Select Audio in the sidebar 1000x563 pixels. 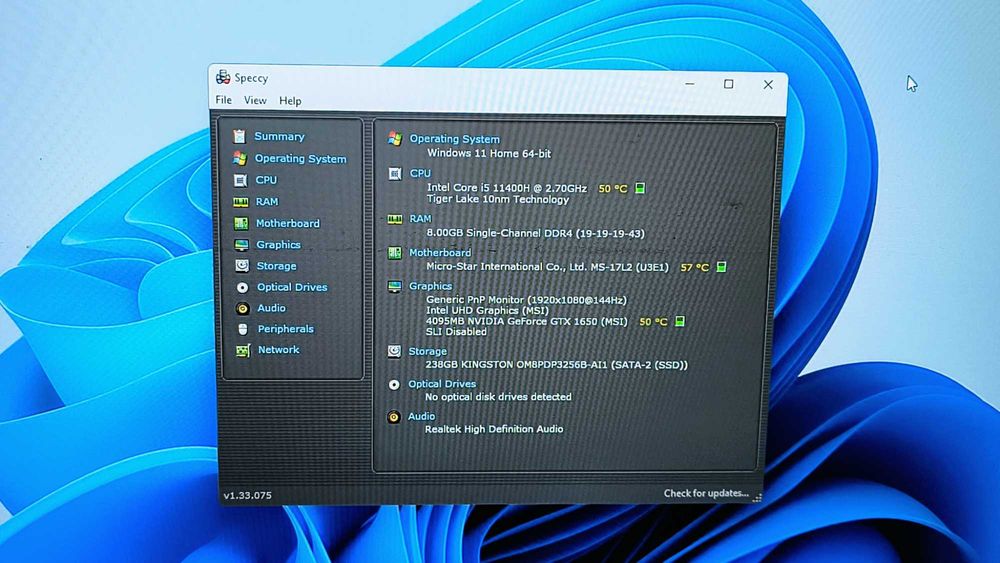(x=271, y=309)
